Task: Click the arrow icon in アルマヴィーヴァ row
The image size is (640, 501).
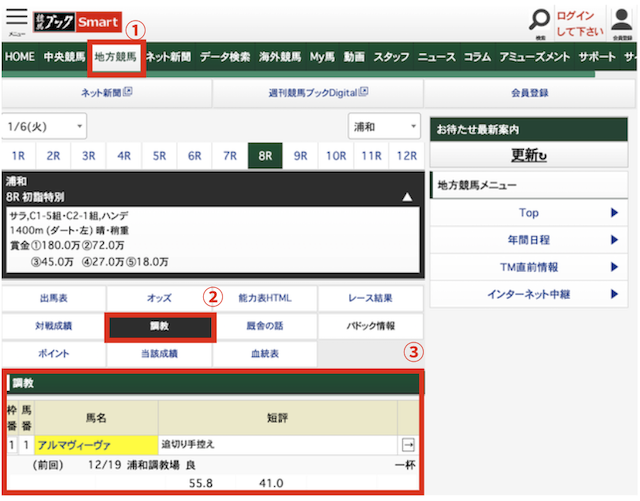Action: coord(408,445)
